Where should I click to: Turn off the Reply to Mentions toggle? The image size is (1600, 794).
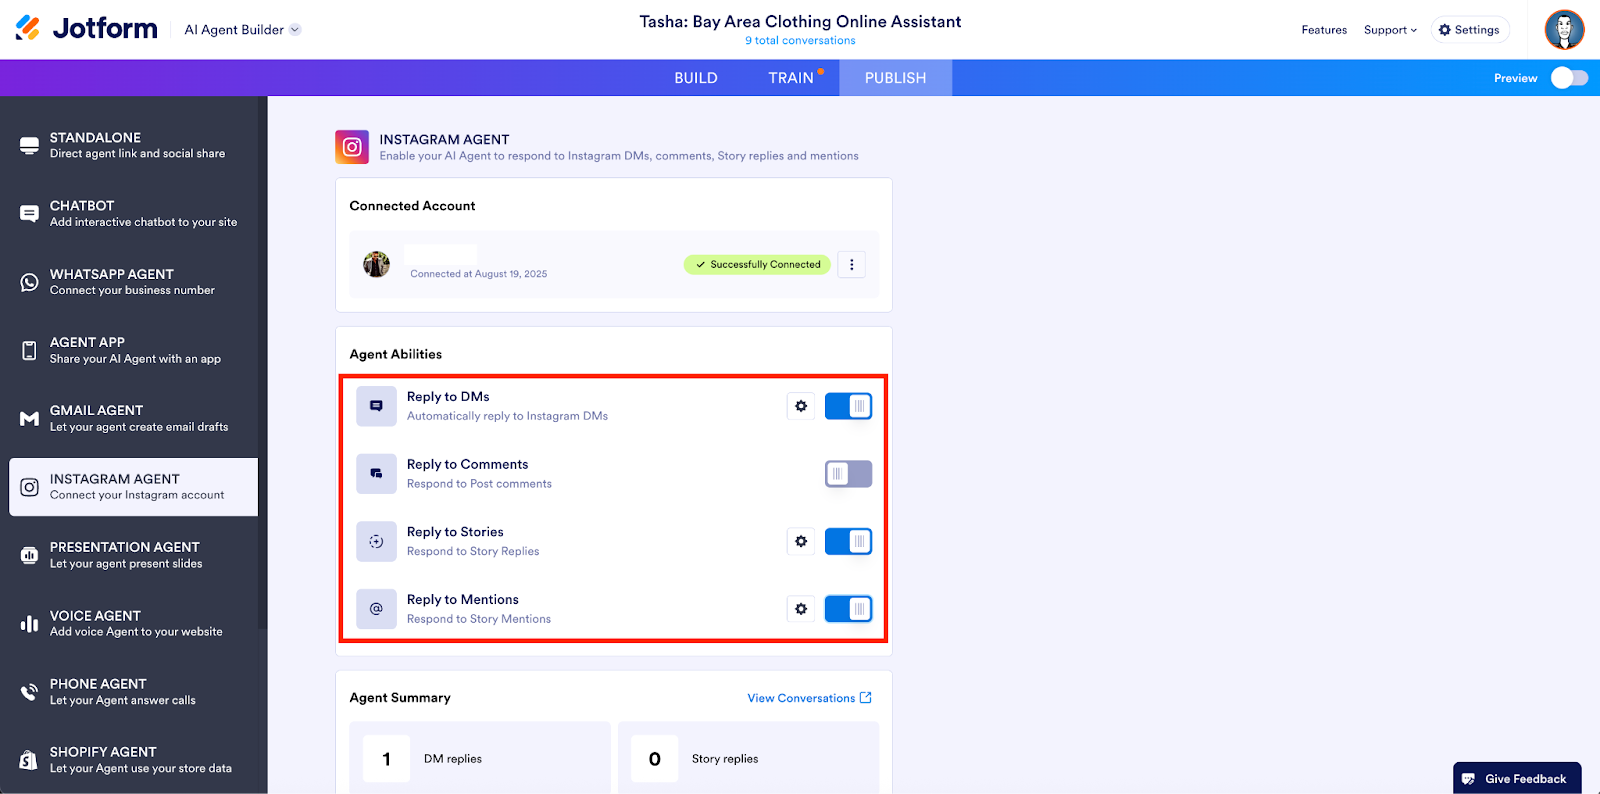click(x=848, y=609)
